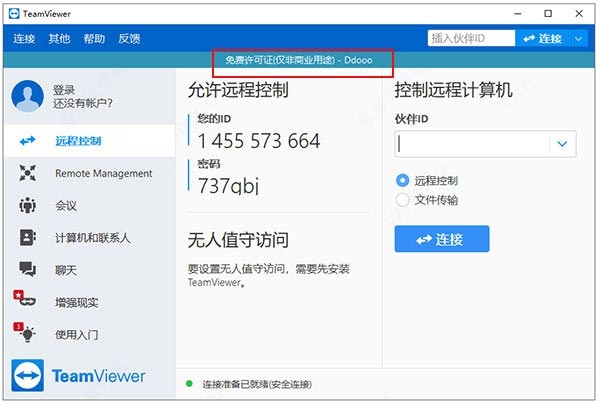The width and height of the screenshot is (600, 403).
Task: Click the remote control arrows icon in sidebar
Action: [x=28, y=141]
